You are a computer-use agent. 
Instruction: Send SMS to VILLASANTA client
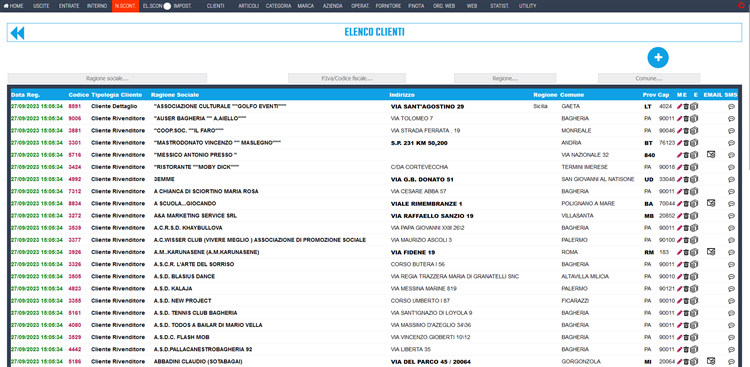(731, 216)
